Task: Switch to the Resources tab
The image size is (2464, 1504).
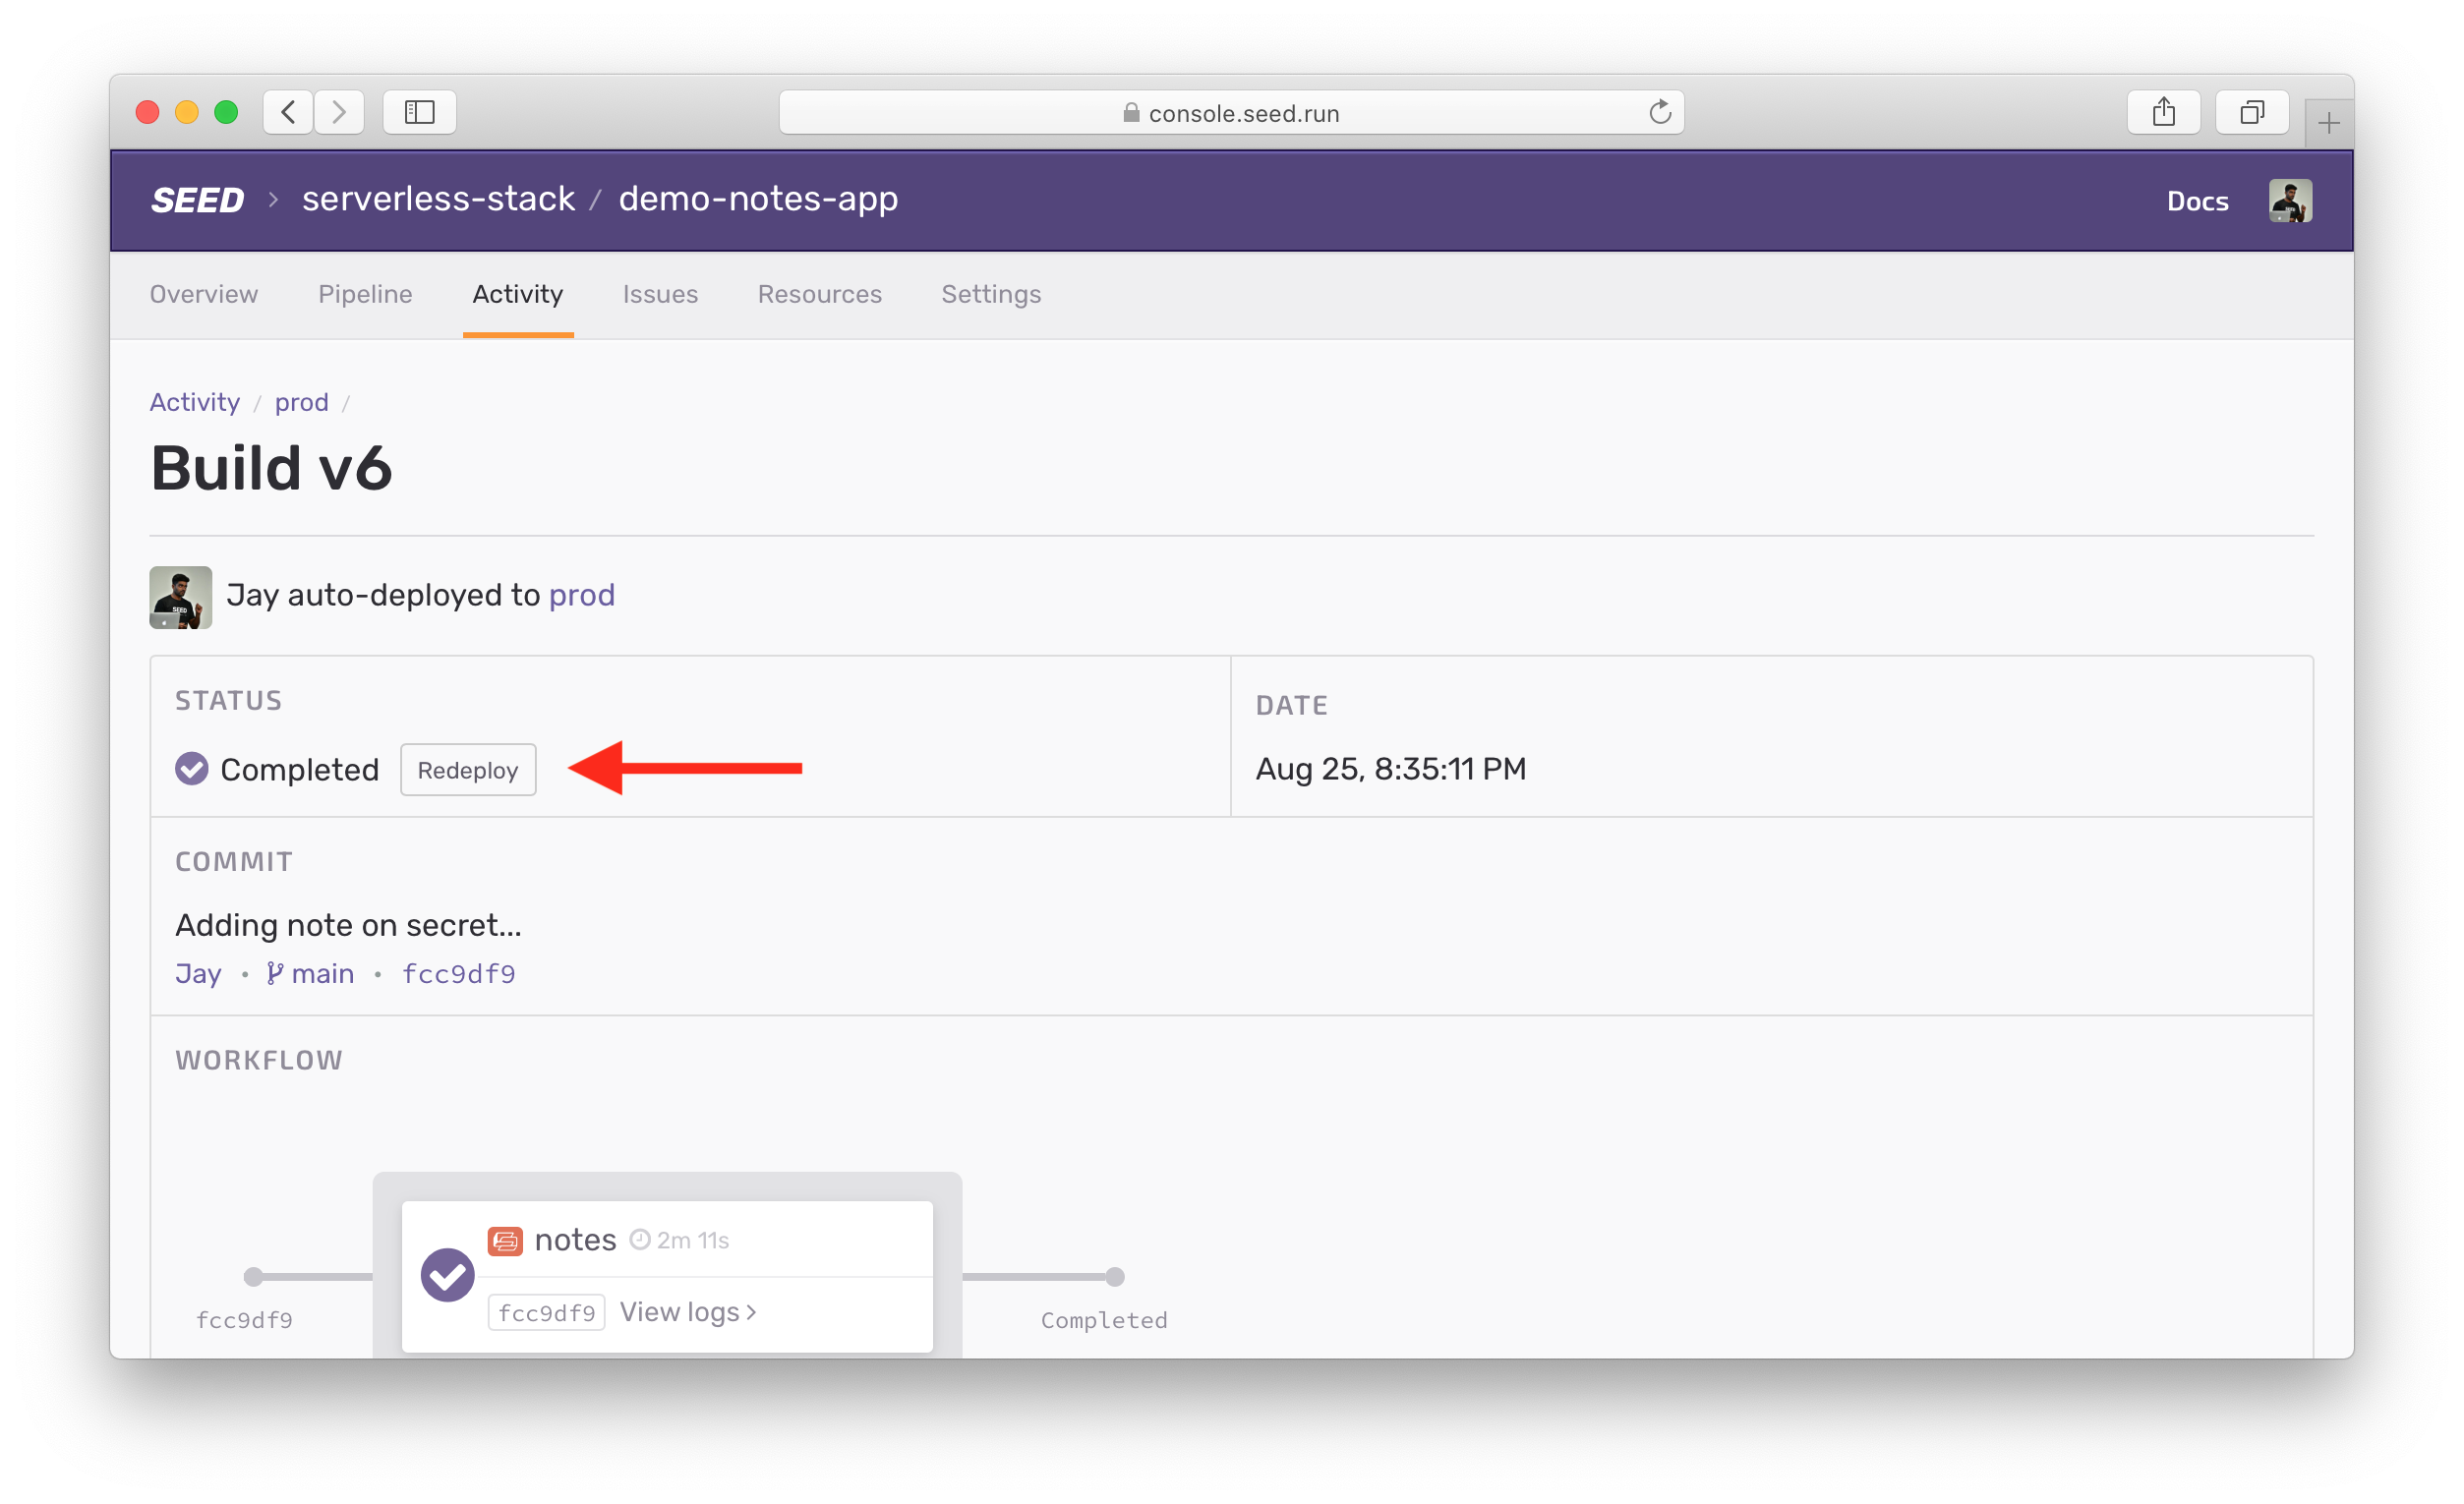Action: (819, 294)
